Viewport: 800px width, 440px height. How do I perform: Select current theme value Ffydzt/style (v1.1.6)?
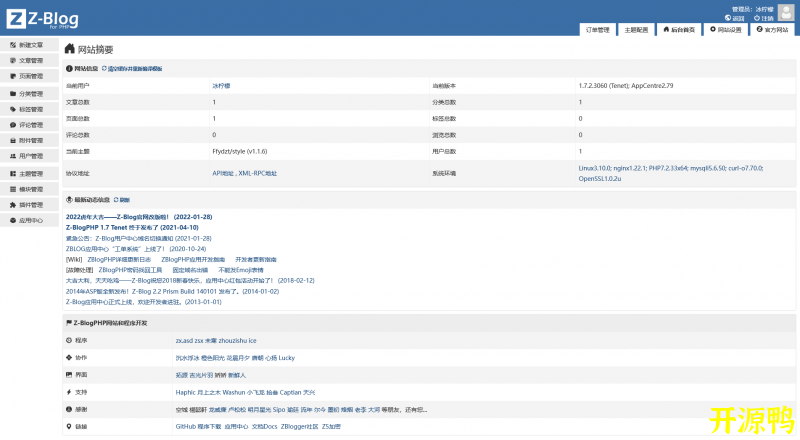[x=240, y=152]
